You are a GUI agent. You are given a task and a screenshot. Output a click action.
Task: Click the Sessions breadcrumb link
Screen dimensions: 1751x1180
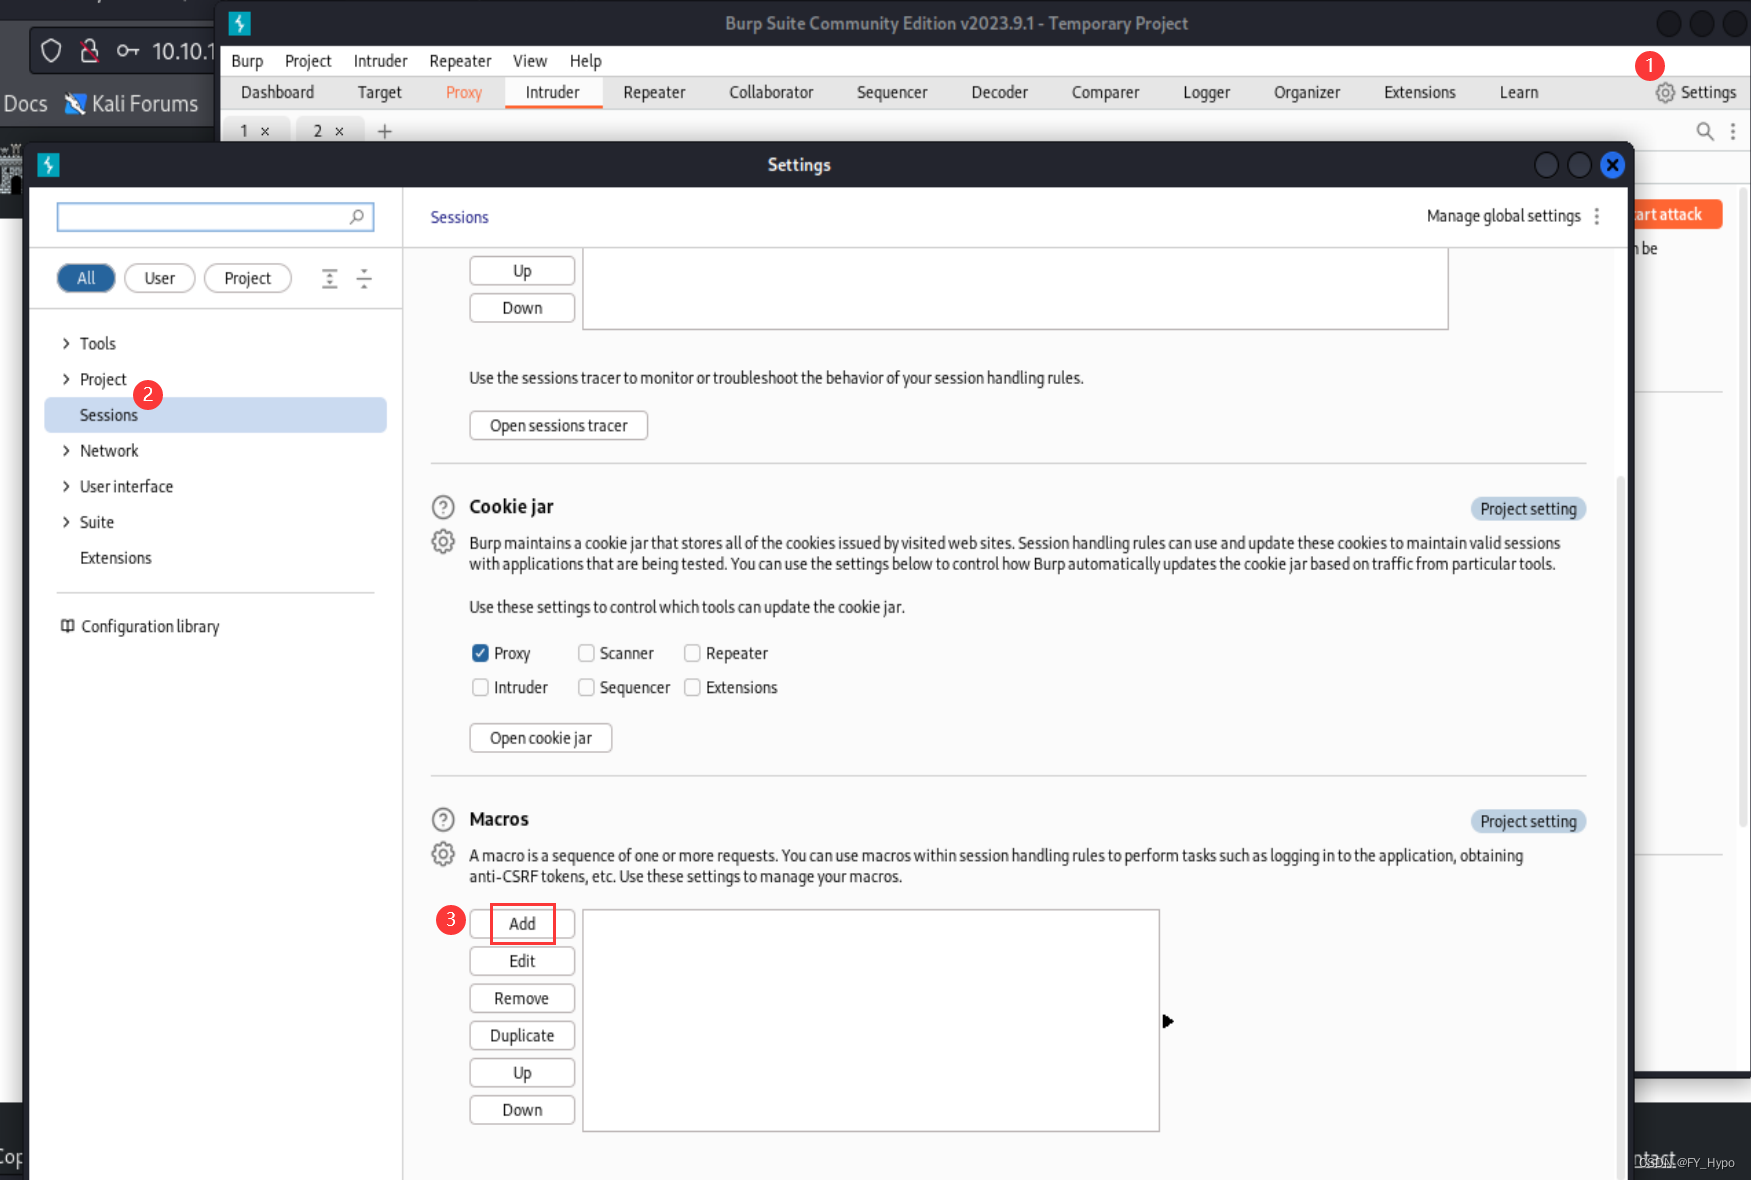point(459,217)
